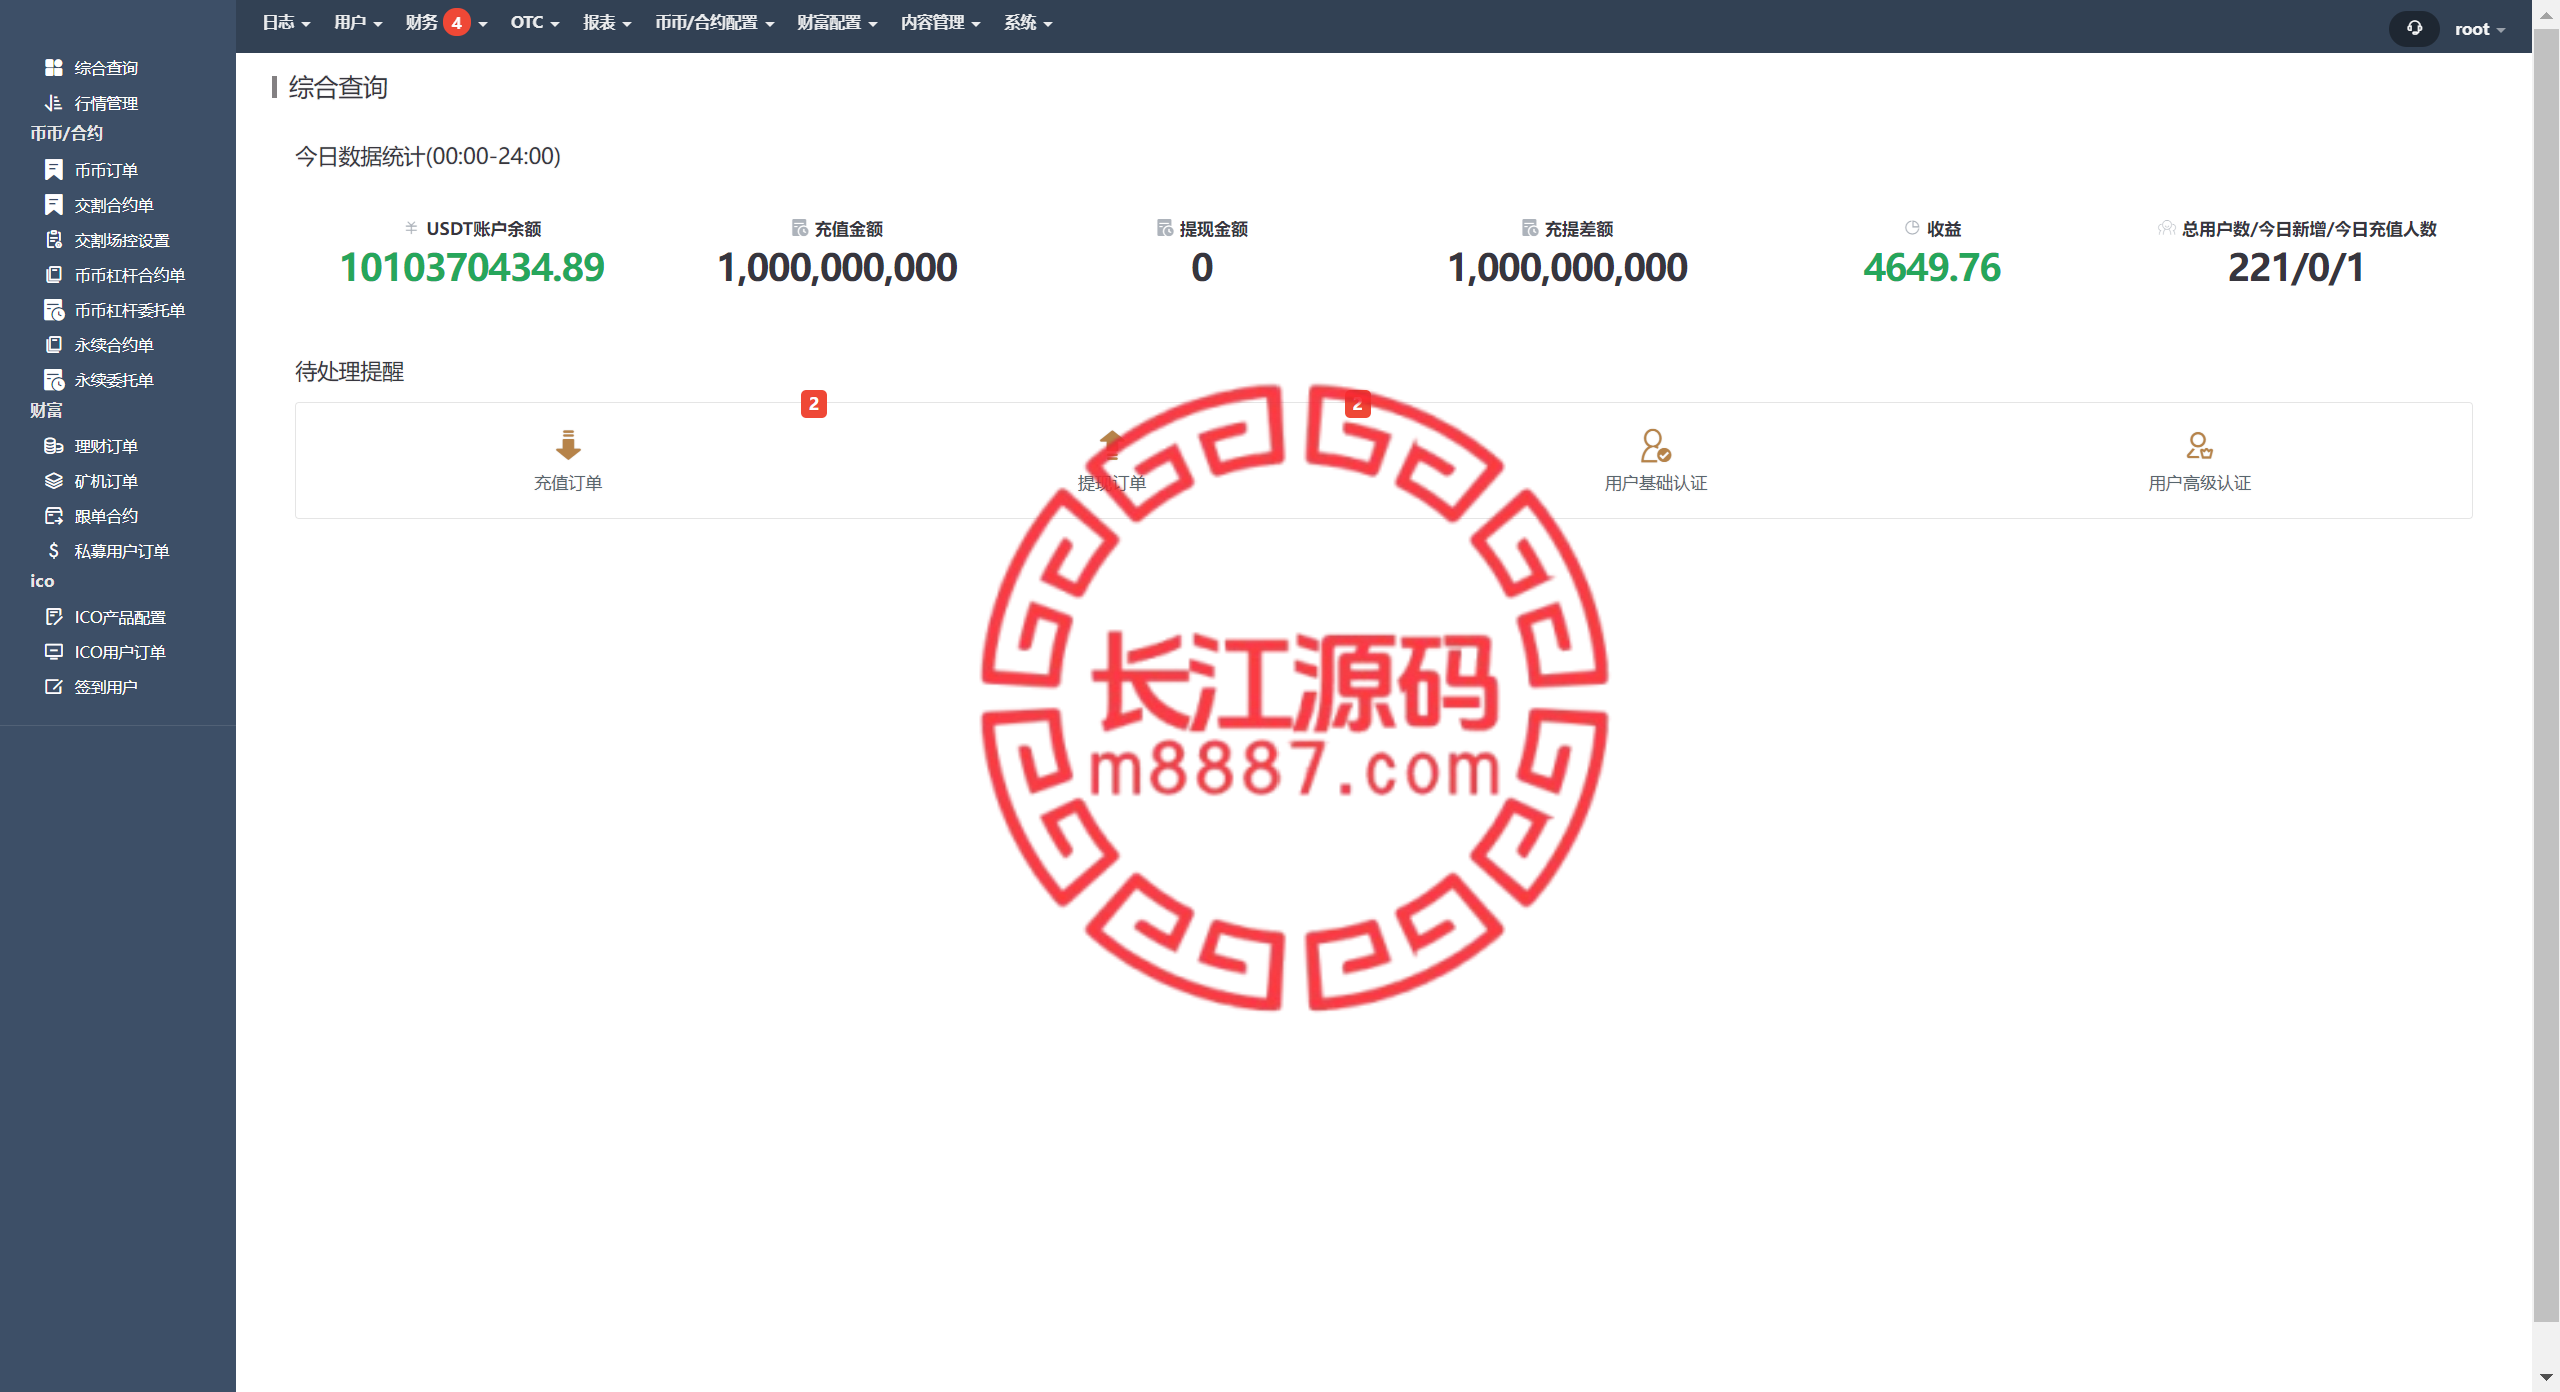Click the 矿机订单 layers icon
This screenshot has width=2560, height=1392.
click(54, 481)
